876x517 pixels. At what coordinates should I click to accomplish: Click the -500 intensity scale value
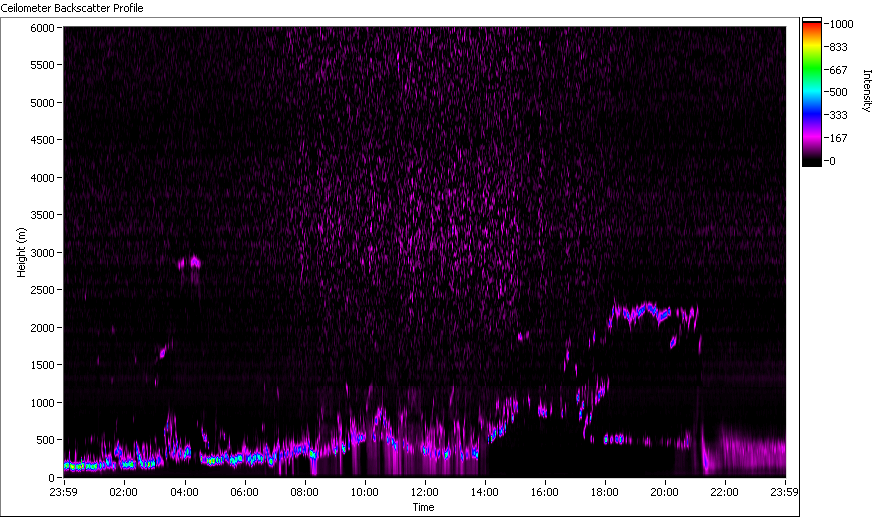tap(837, 92)
